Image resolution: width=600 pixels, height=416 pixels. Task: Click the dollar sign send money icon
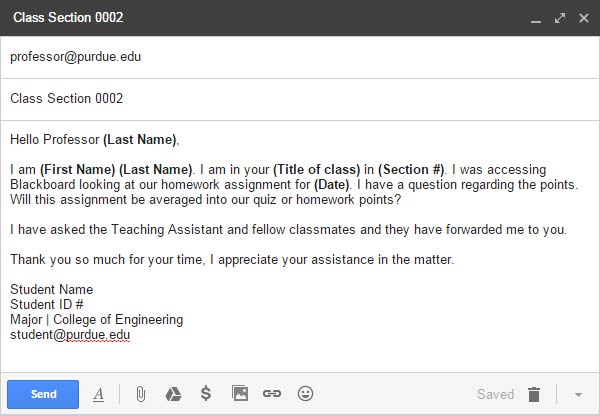[206, 394]
